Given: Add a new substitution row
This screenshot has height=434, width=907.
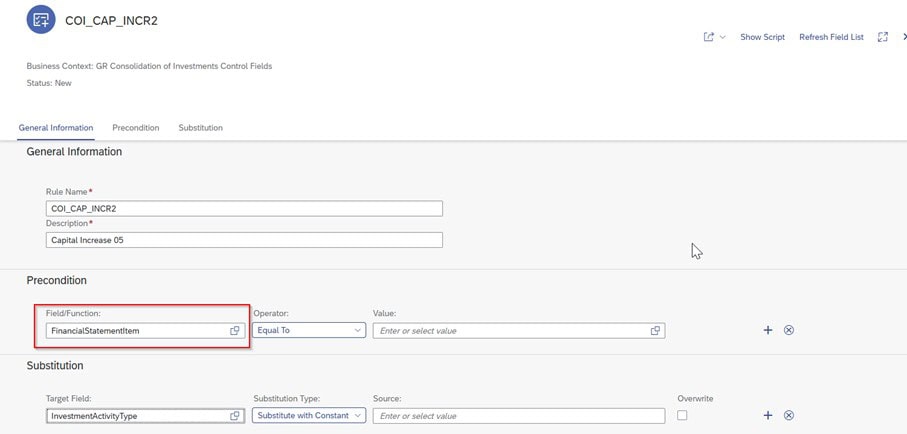Looking at the screenshot, I should (768, 416).
